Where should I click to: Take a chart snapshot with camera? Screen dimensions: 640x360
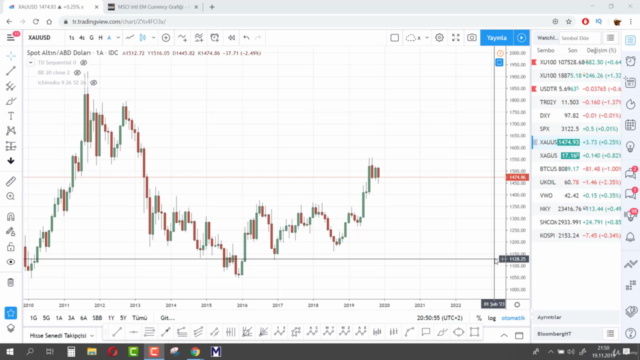472,38
